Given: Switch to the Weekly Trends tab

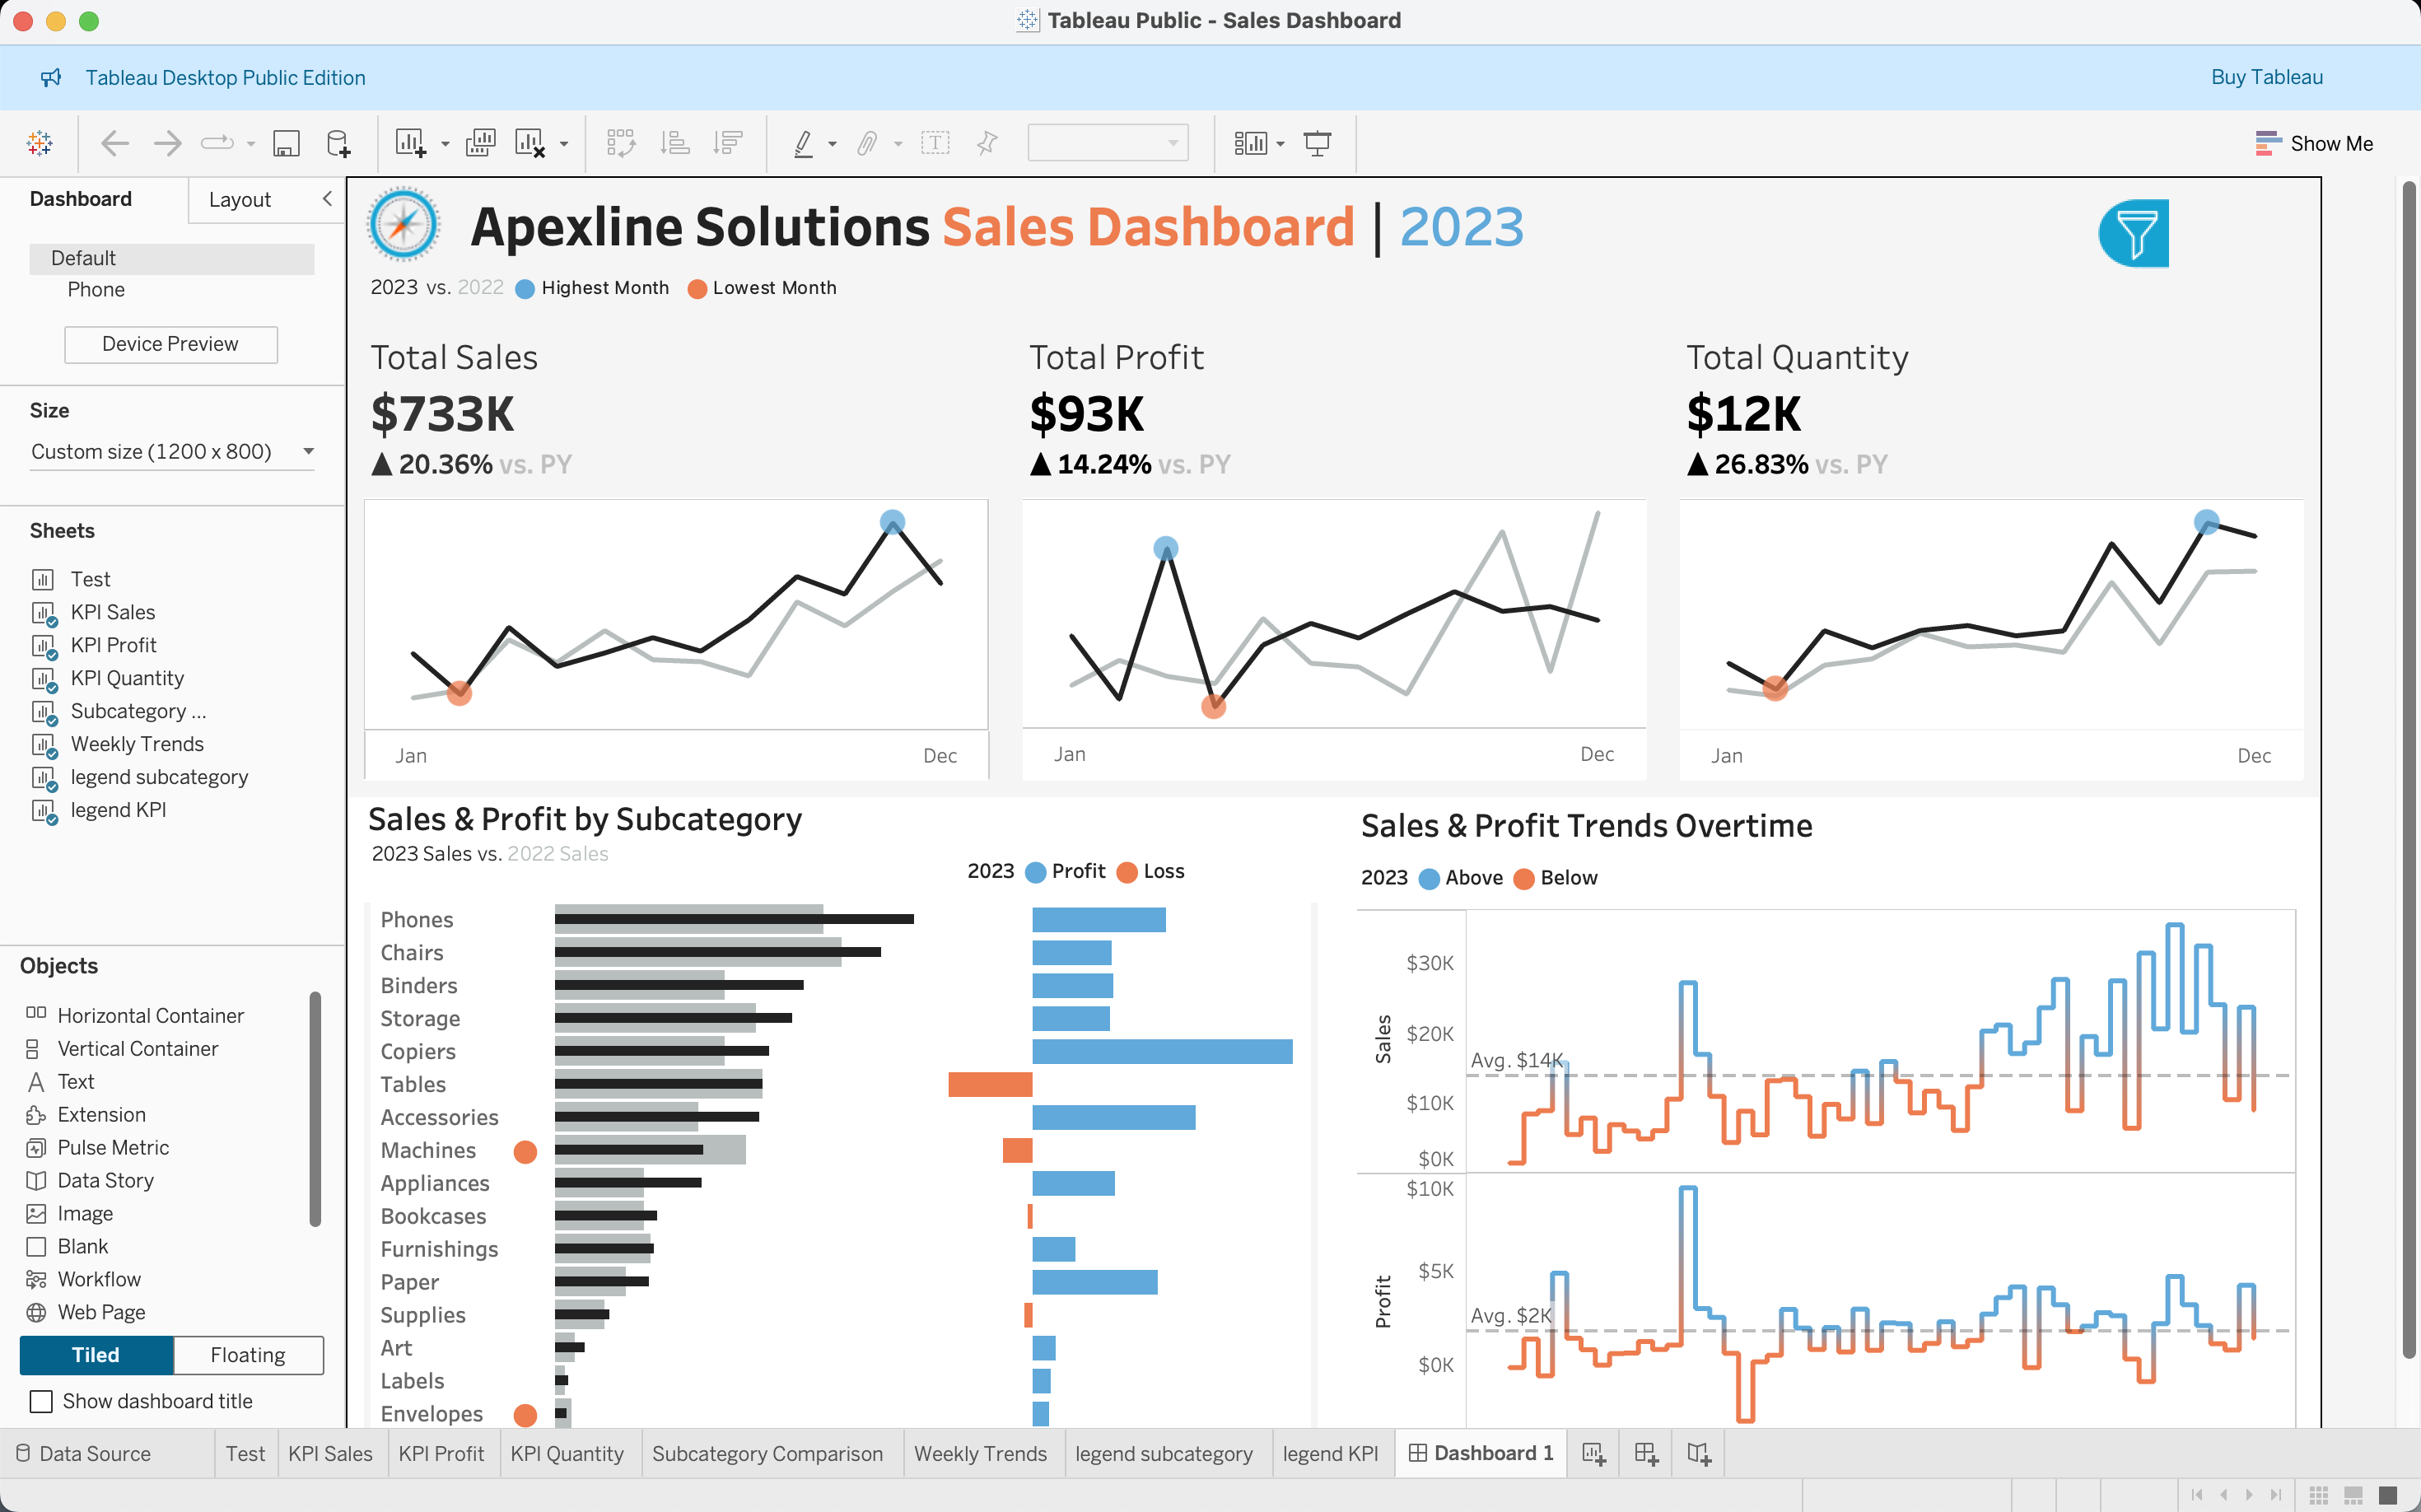Looking at the screenshot, I should point(980,1454).
